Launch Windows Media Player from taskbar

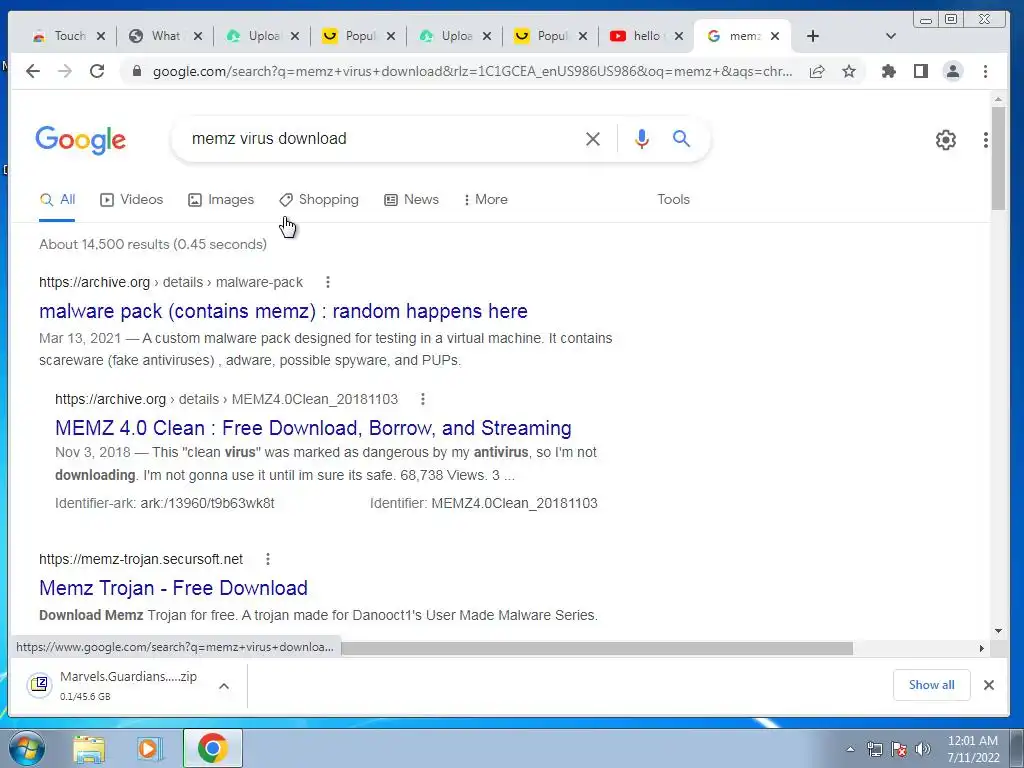coord(150,748)
